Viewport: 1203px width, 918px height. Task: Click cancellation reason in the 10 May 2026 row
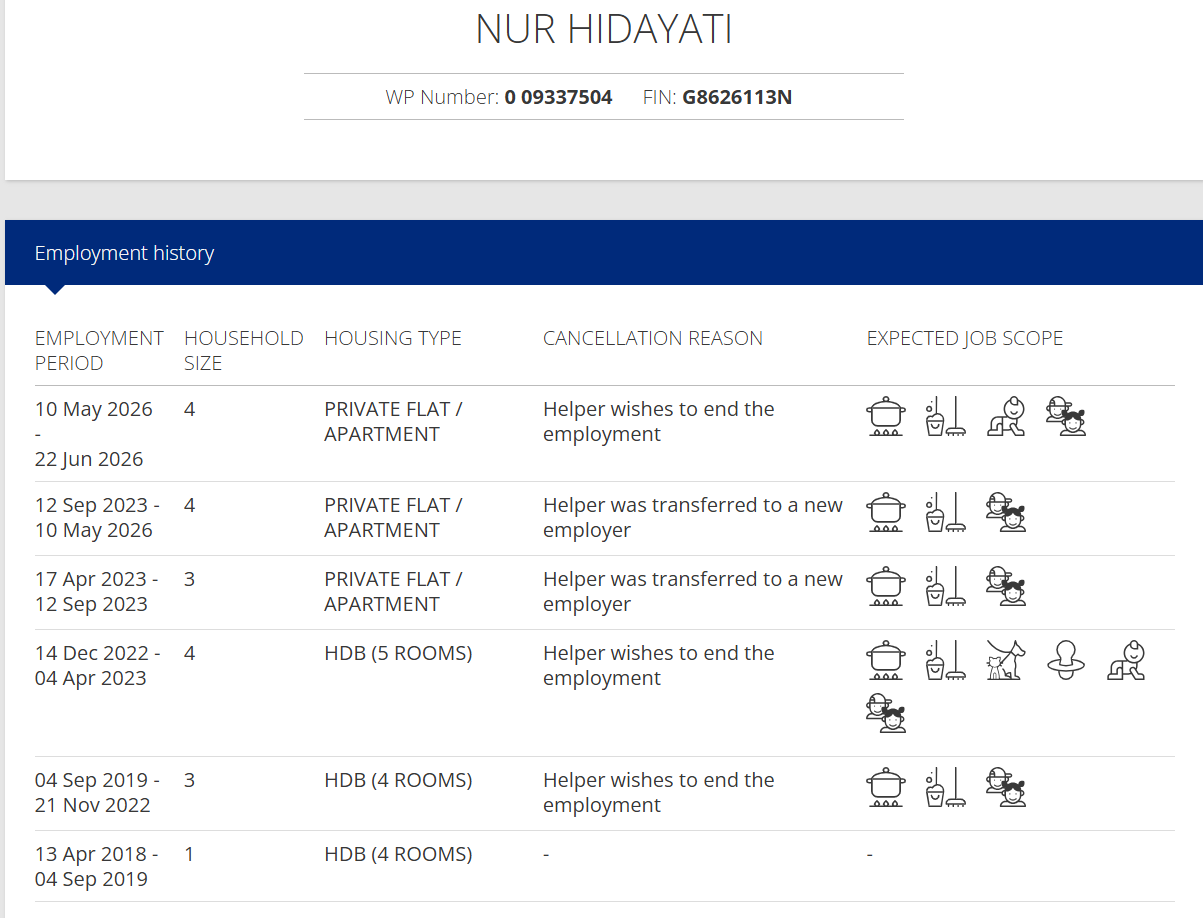click(659, 422)
